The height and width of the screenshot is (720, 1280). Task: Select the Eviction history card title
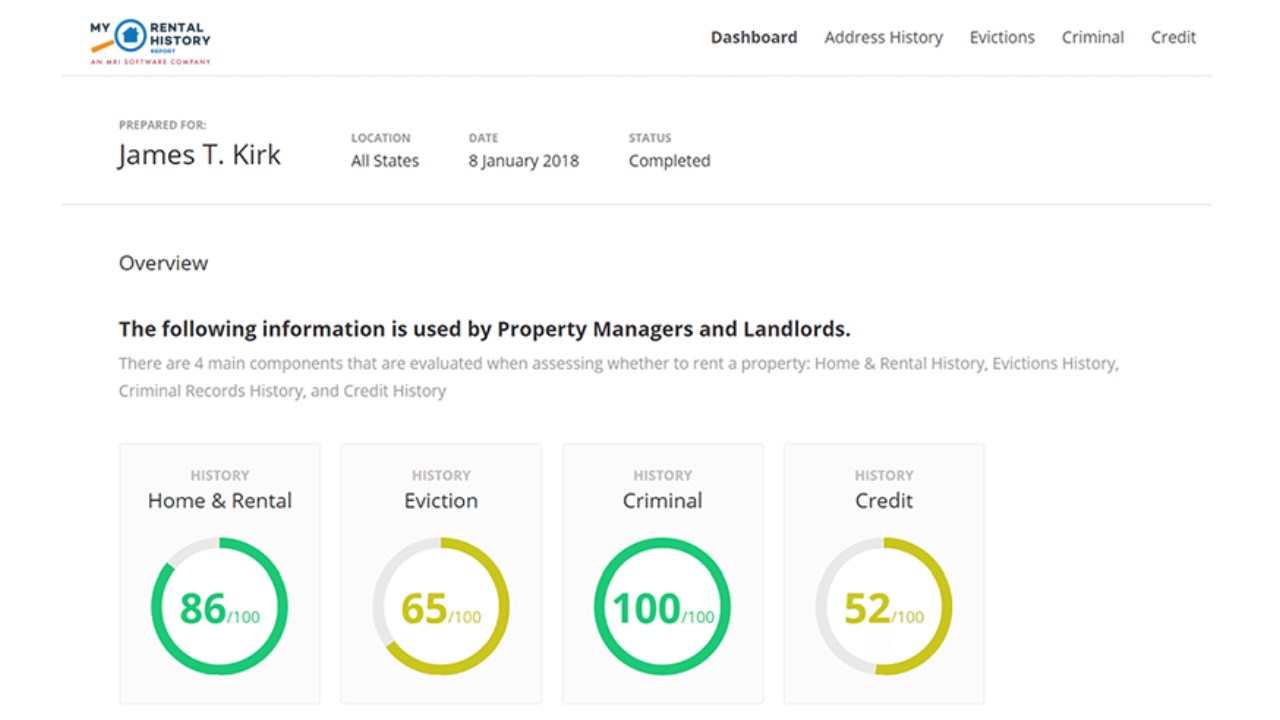pos(441,501)
